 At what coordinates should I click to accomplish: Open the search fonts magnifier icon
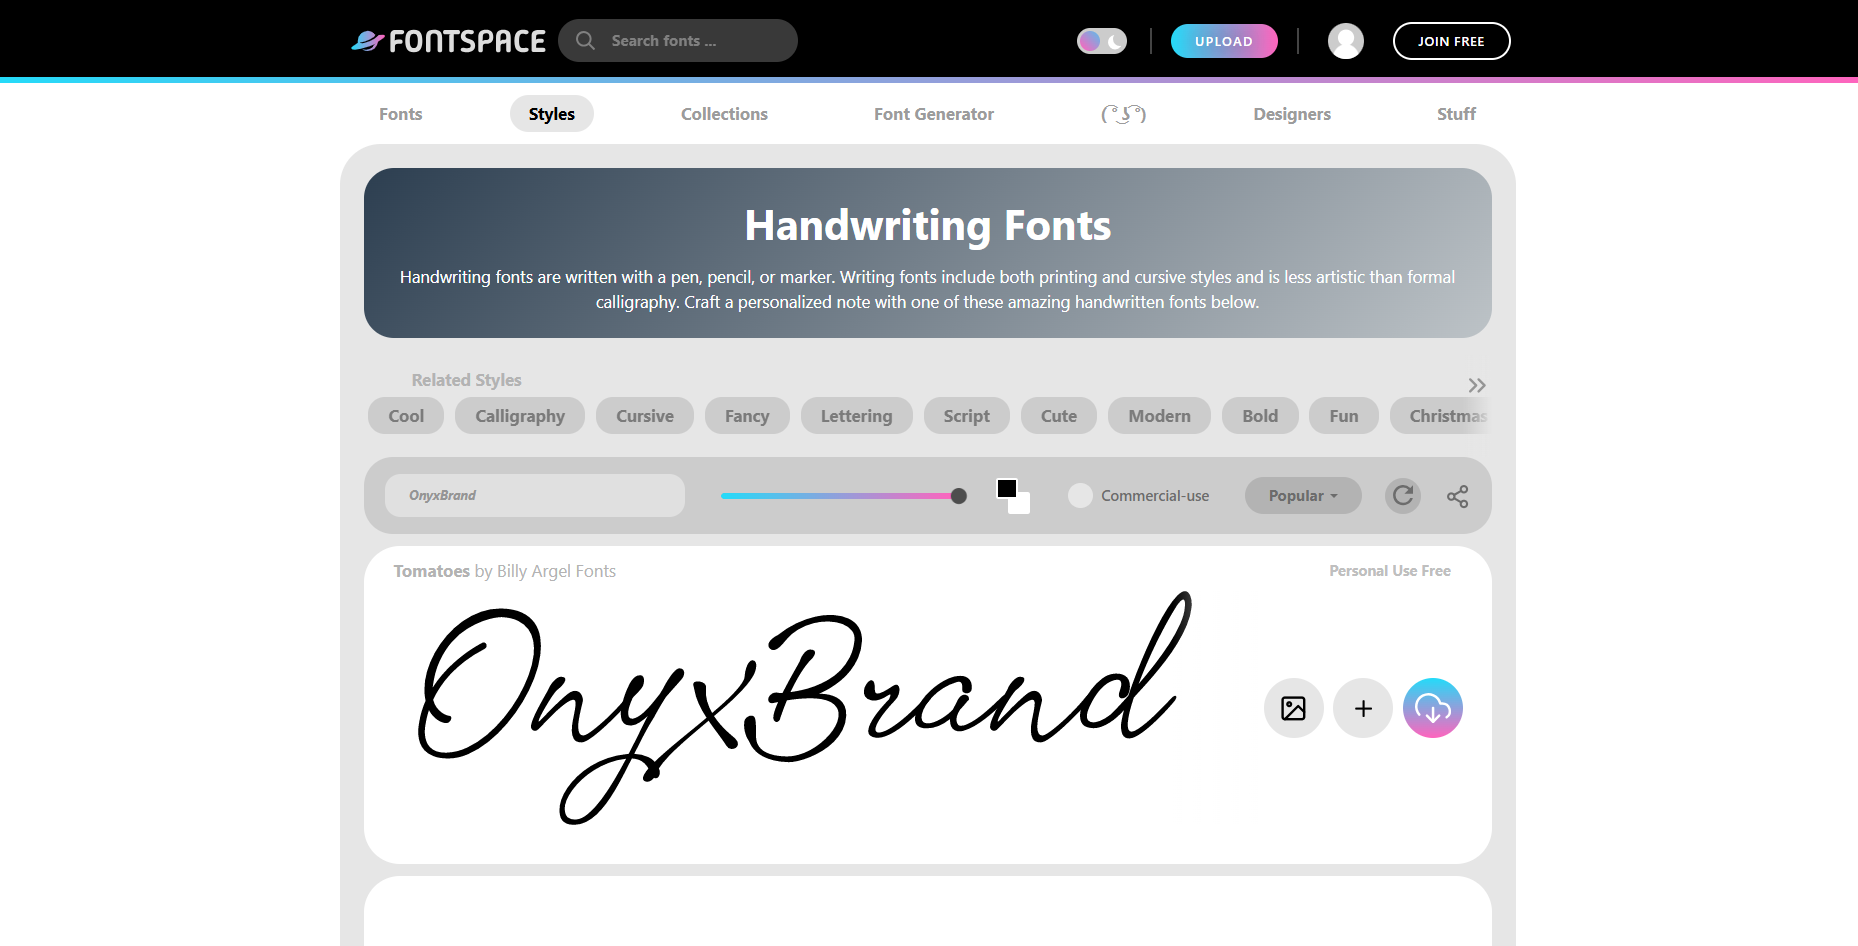click(585, 40)
